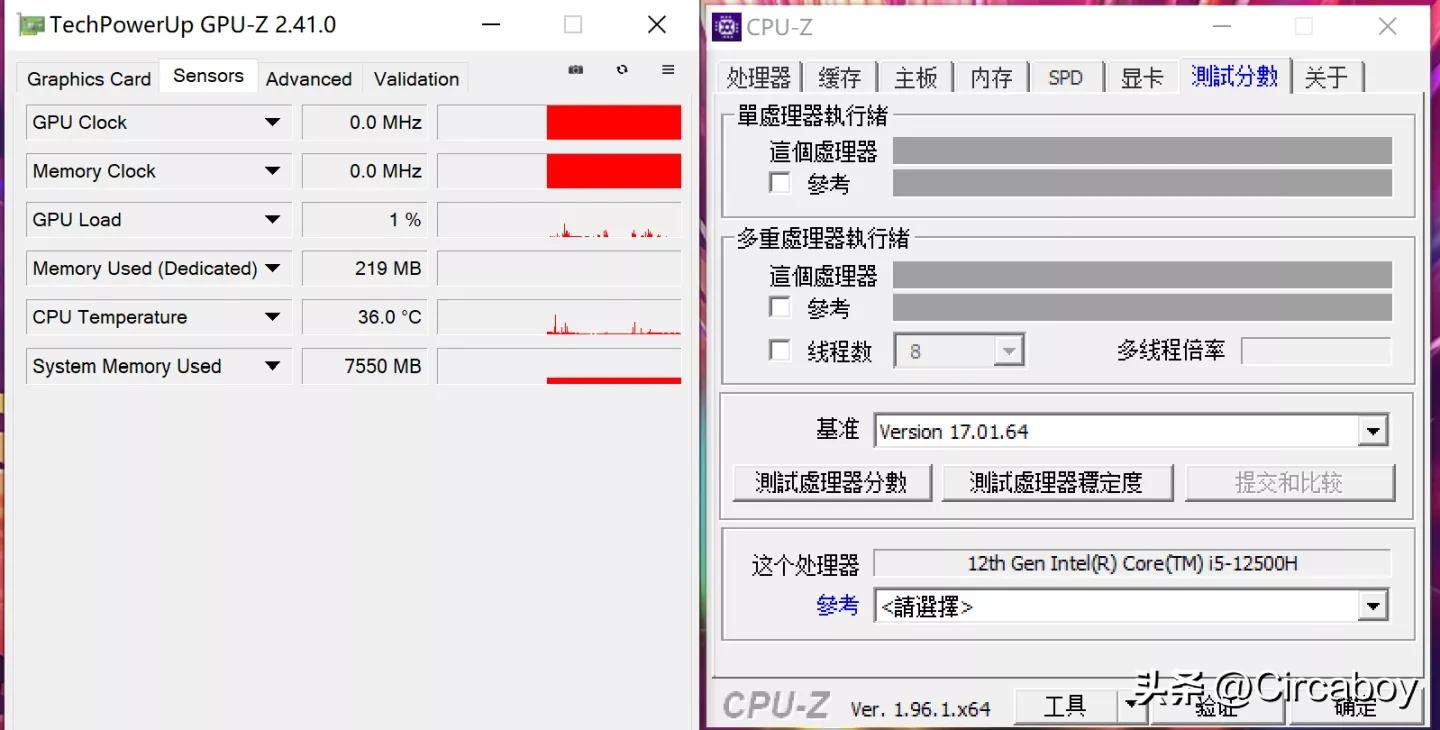Open the 基准 Version 17.01.64 dropdown
1440x730 pixels.
[1375, 430]
